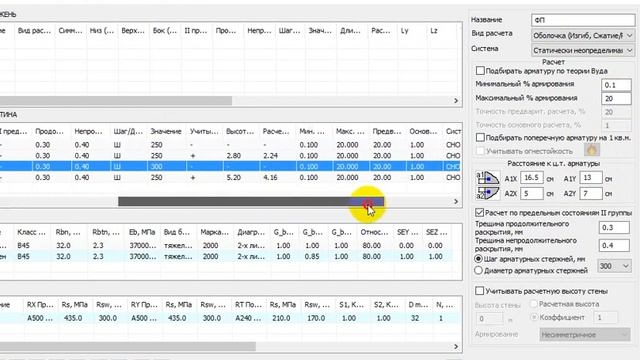Click plate table horizontal scrollbar thumb
This screenshot has width=640, height=360.
click(x=251, y=201)
